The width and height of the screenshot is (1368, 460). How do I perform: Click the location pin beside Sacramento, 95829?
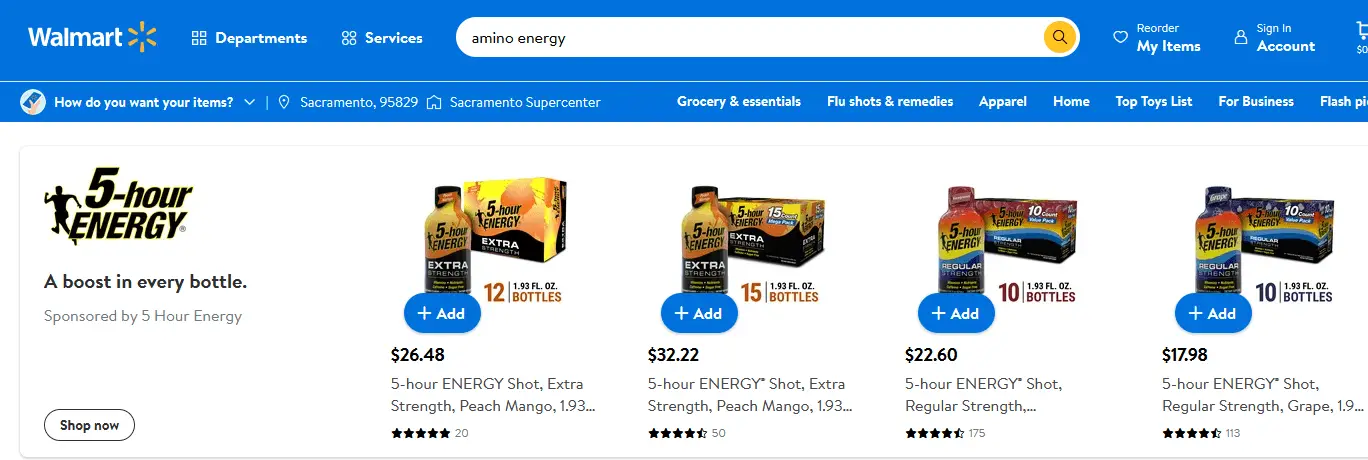[x=284, y=102]
